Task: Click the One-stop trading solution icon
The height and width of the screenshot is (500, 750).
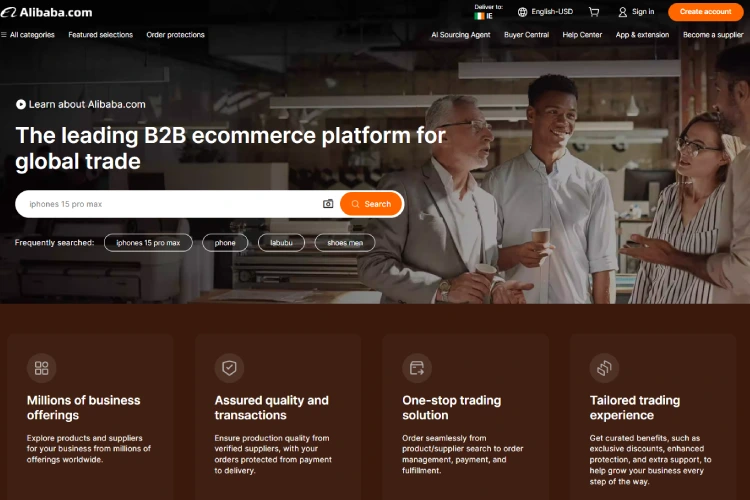Action: coord(417,368)
